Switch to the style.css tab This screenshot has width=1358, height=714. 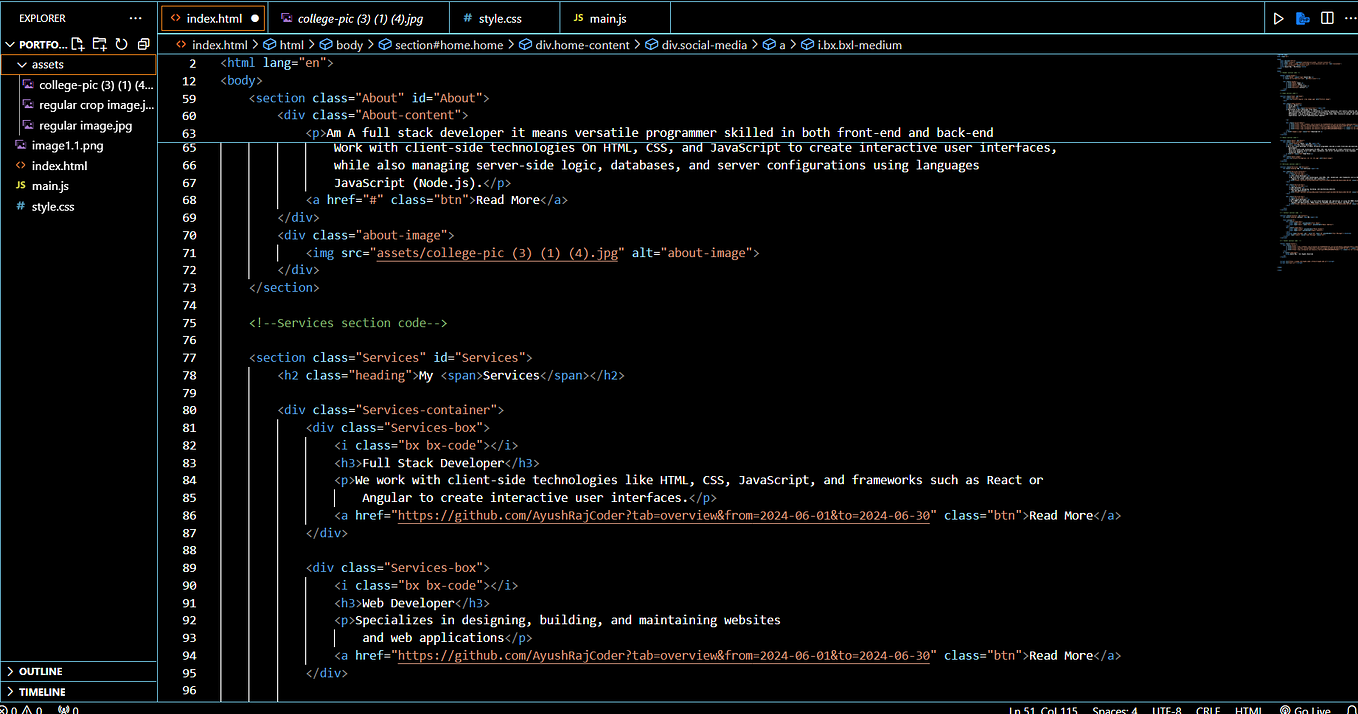coord(499,18)
